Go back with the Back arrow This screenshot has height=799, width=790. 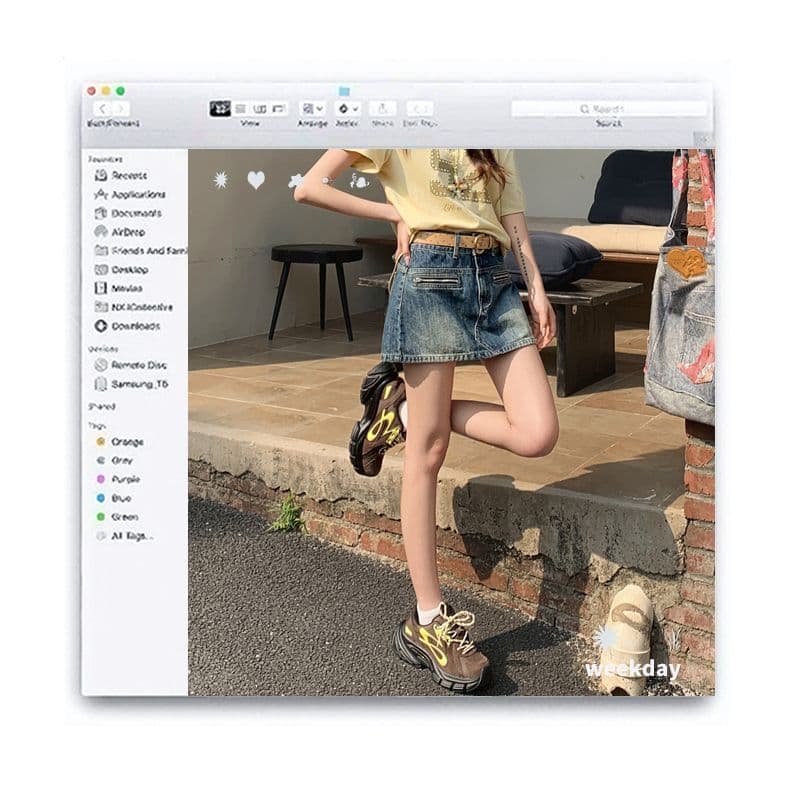tap(102, 109)
